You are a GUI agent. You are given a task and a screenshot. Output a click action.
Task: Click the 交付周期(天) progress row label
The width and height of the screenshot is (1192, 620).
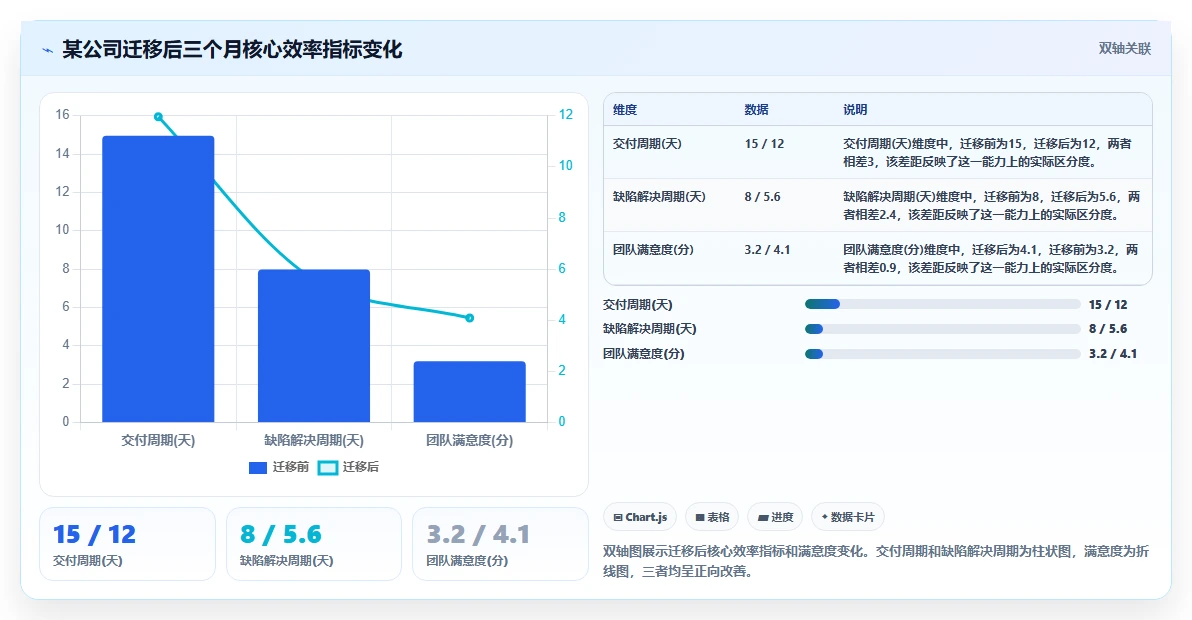pyautogui.click(x=638, y=305)
